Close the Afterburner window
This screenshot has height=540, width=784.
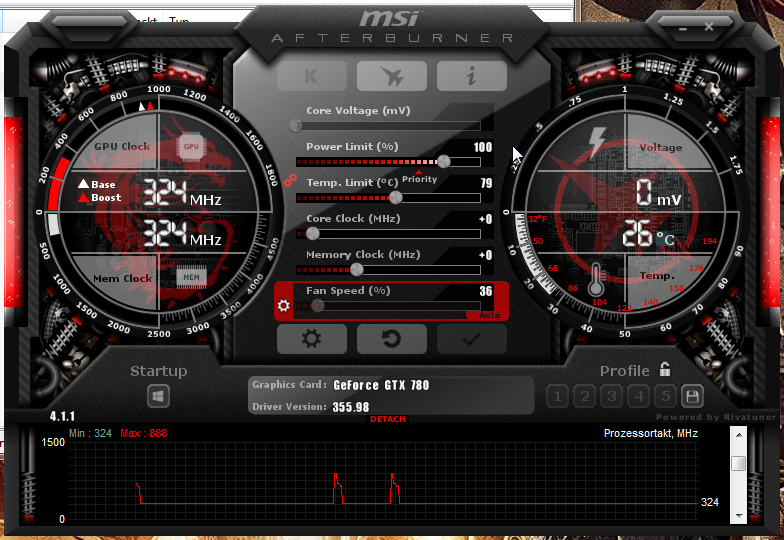pyautogui.click(x=708, y=26)
